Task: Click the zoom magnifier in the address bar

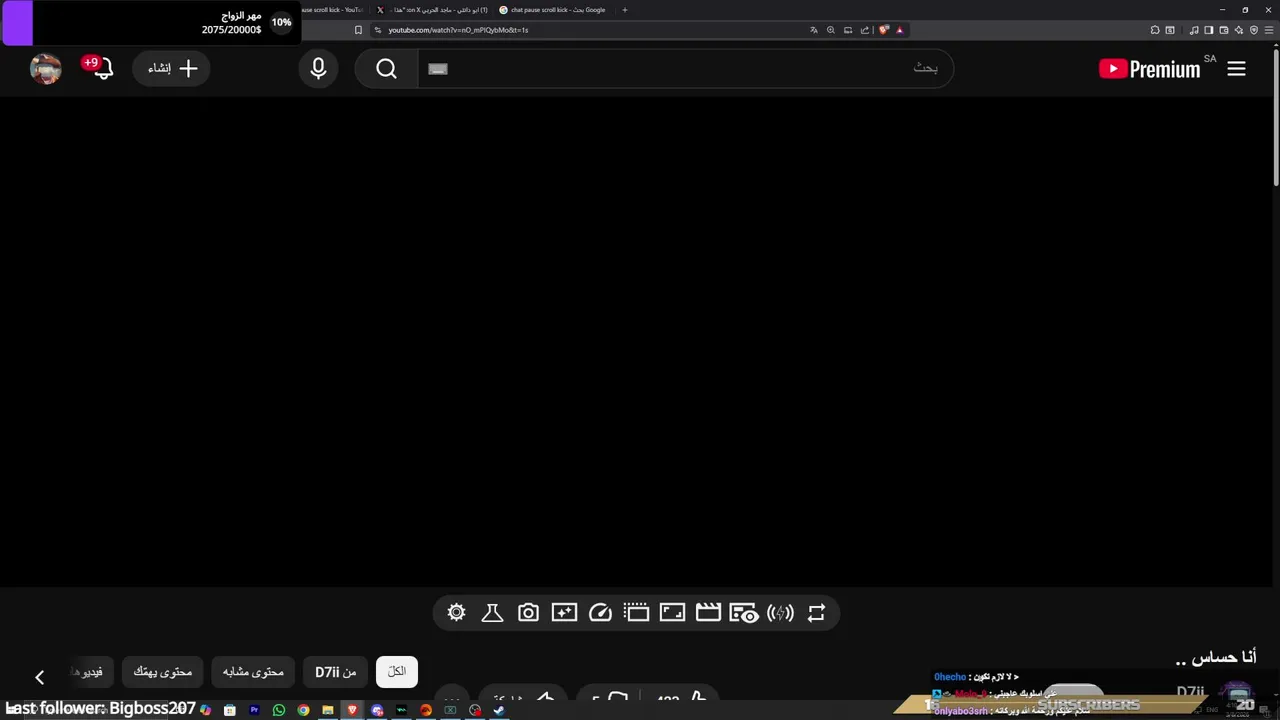Action: (830, 30)
